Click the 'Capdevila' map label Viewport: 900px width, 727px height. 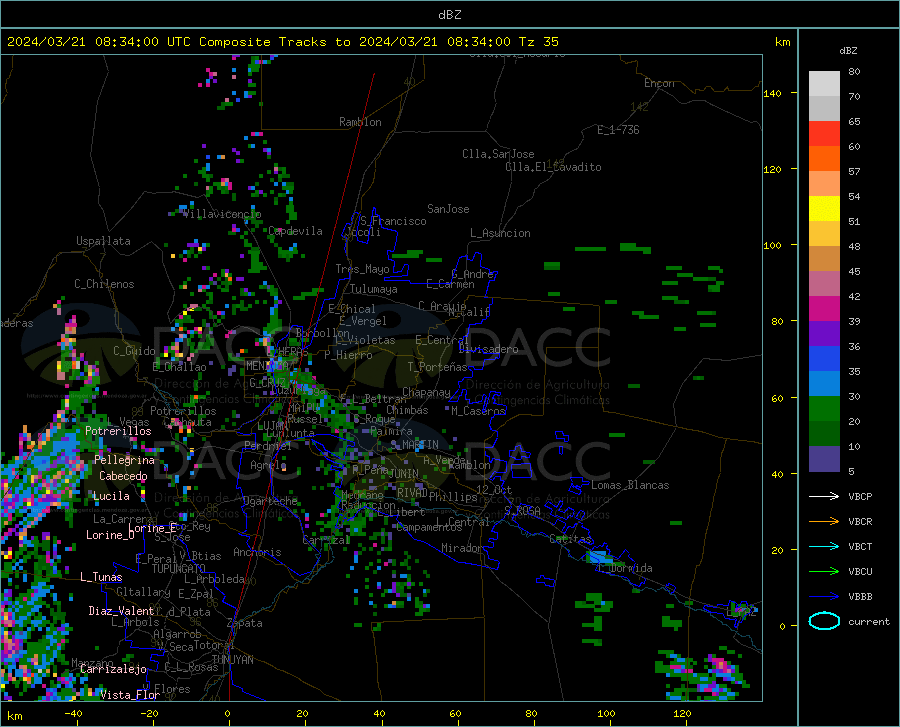click(x=295, y=231)
